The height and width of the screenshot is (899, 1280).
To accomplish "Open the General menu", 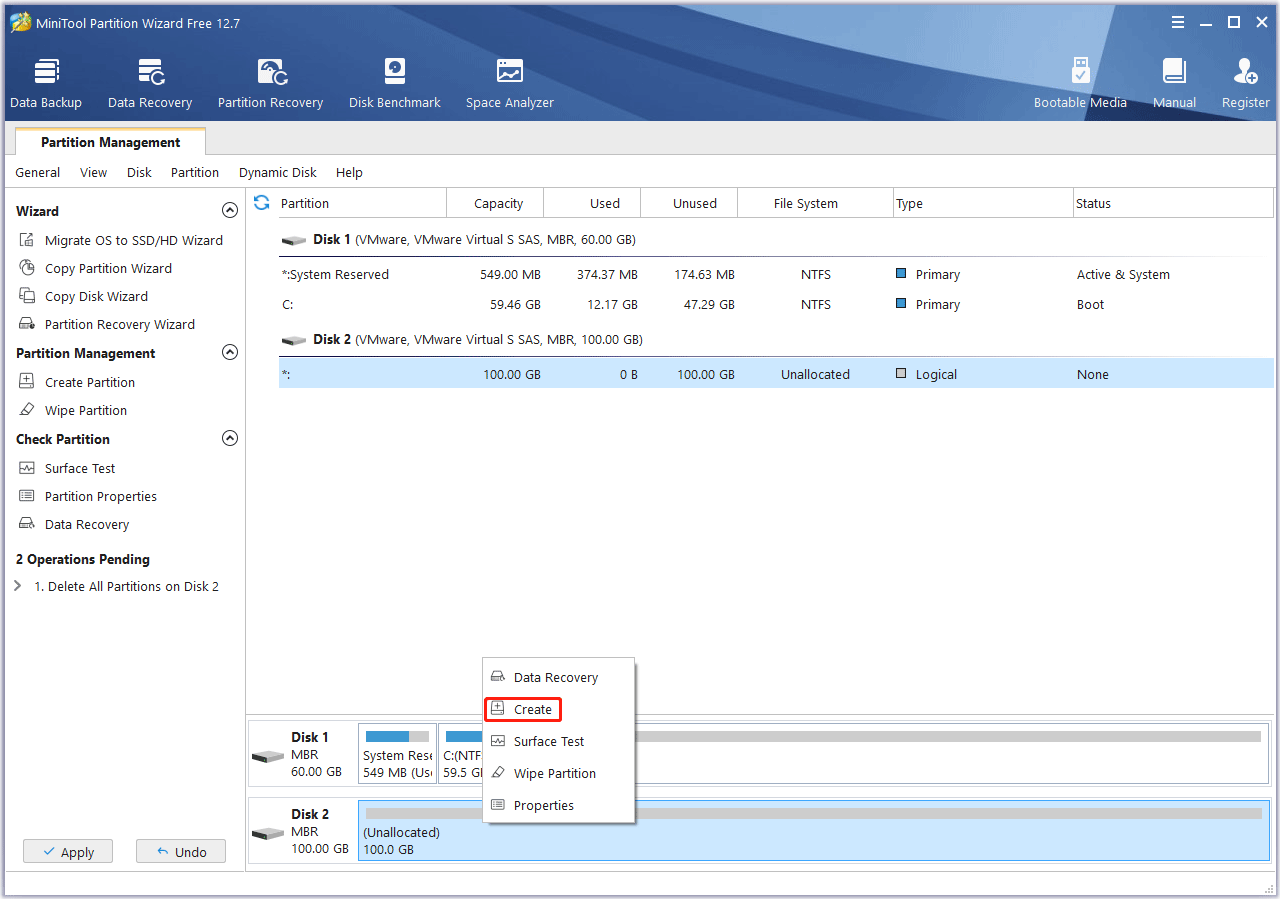I will [x=37, y=172].
